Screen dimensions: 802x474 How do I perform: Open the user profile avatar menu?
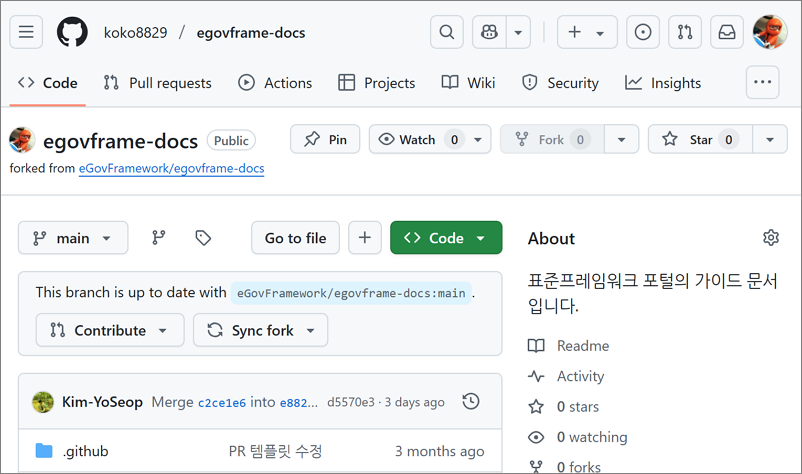(770, 32)
